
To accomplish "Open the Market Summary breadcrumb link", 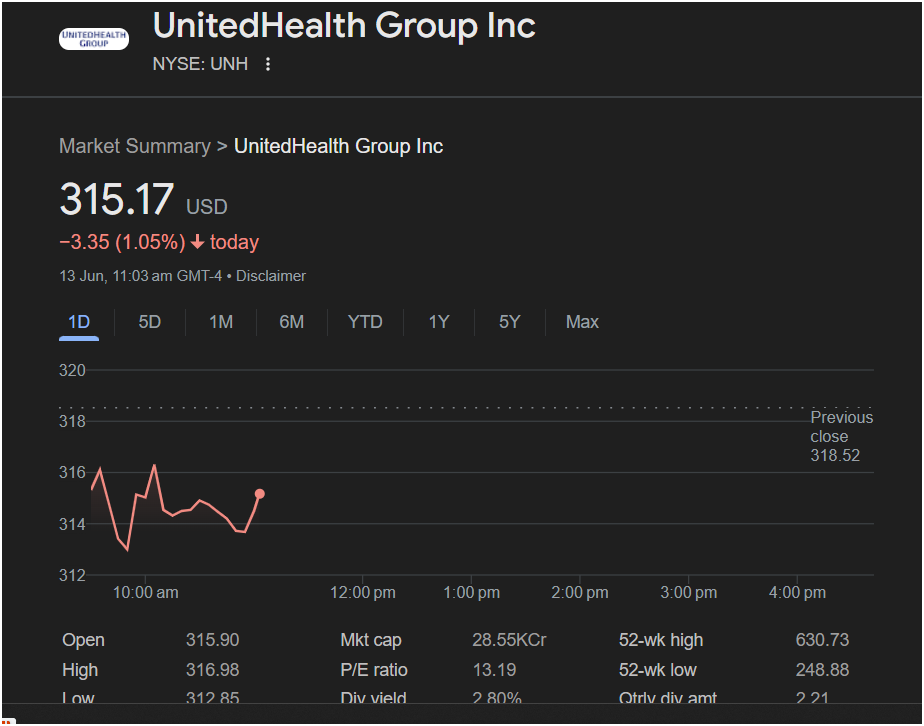I will pos(135,146).
